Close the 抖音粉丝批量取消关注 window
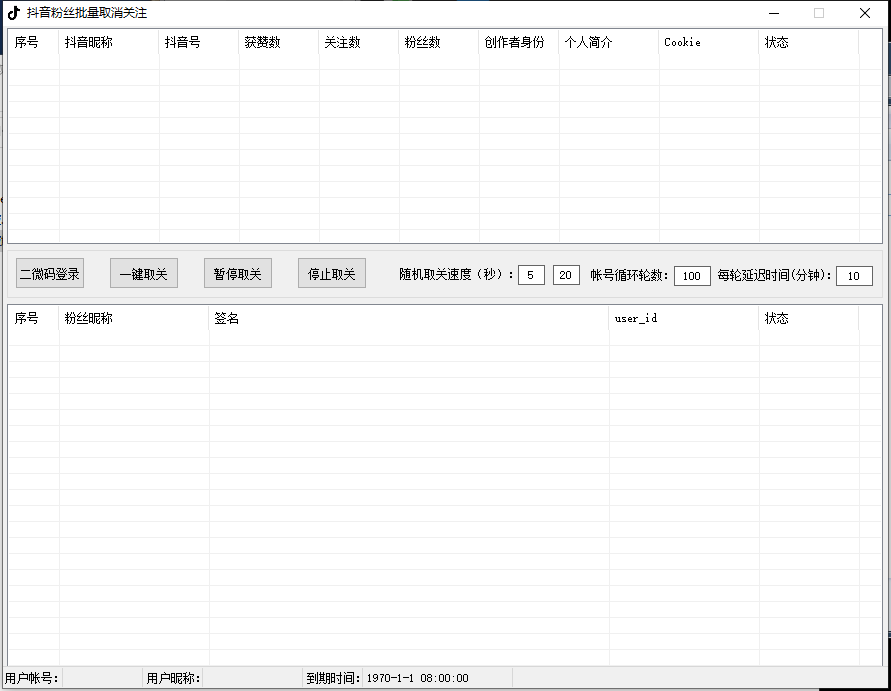The image size is (891, 691). point(865,13)
